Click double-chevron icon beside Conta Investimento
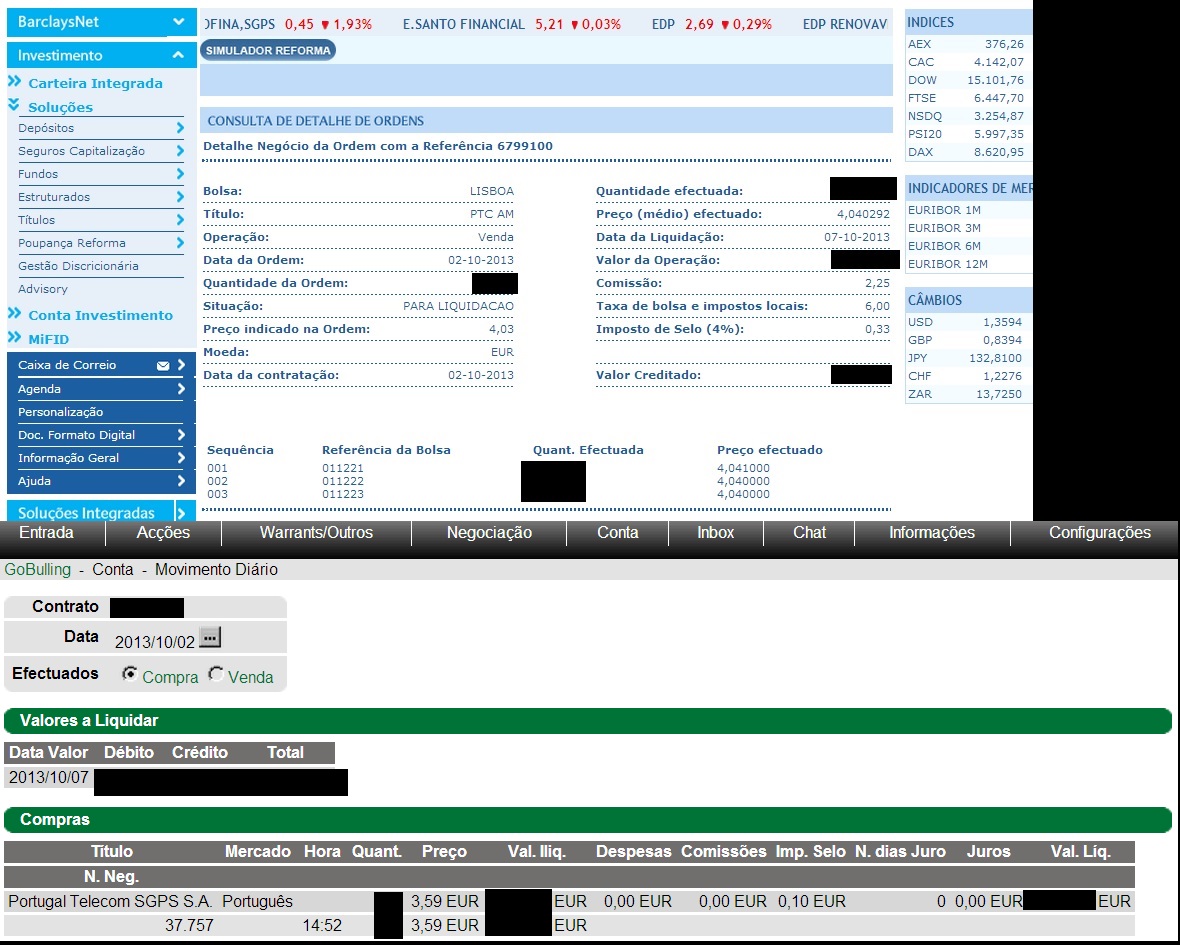 14,313
